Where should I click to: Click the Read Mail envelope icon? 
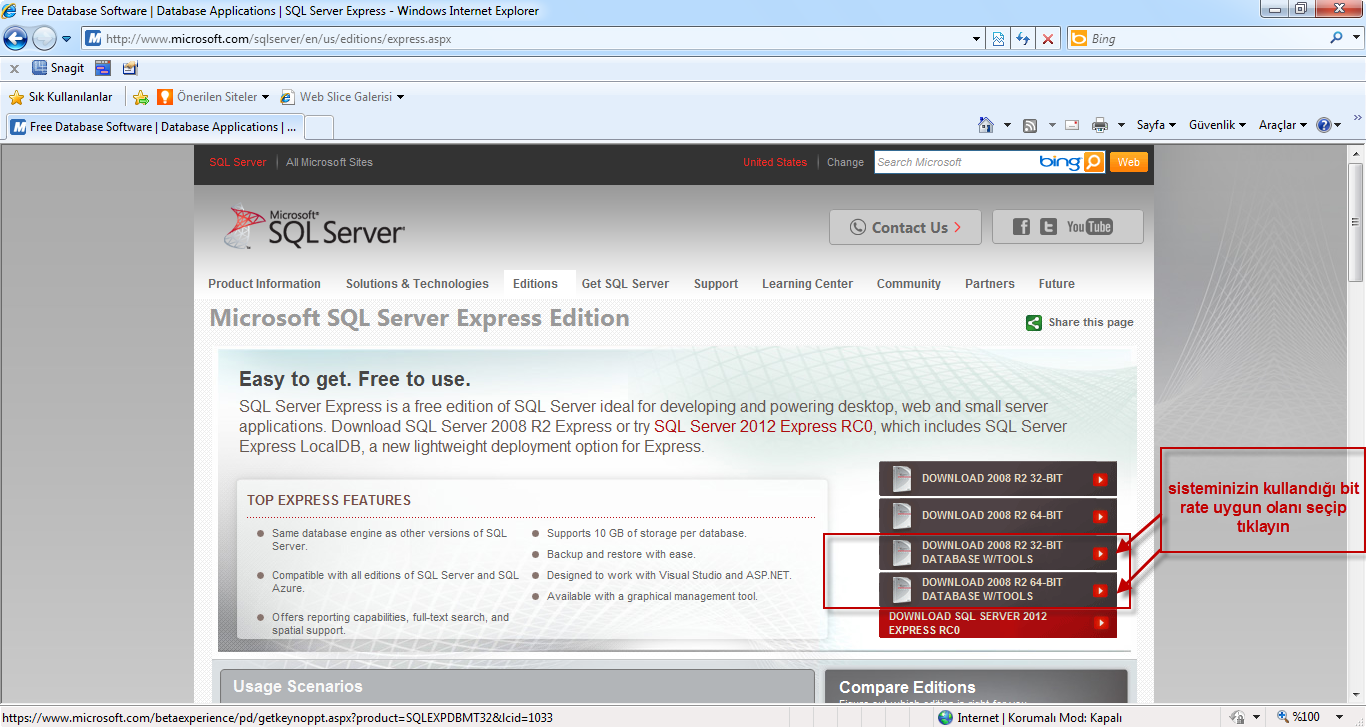(1072, 125)
